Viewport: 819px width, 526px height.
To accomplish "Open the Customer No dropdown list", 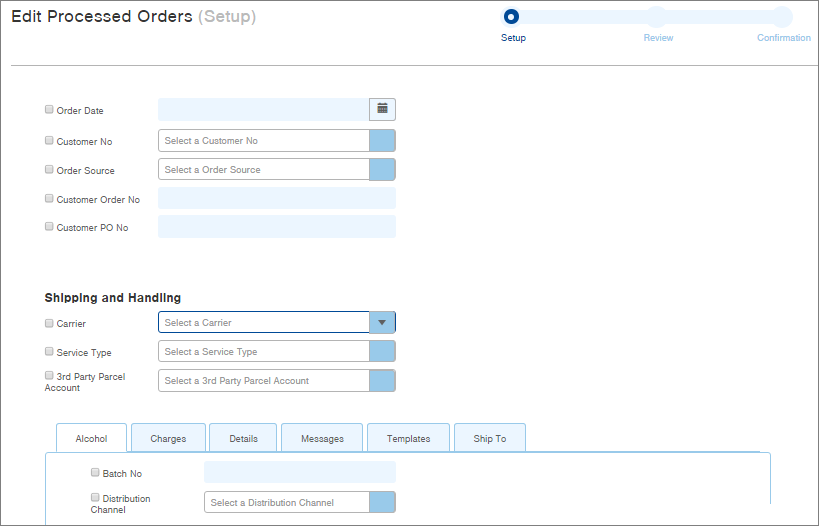I will pos(382,141).
